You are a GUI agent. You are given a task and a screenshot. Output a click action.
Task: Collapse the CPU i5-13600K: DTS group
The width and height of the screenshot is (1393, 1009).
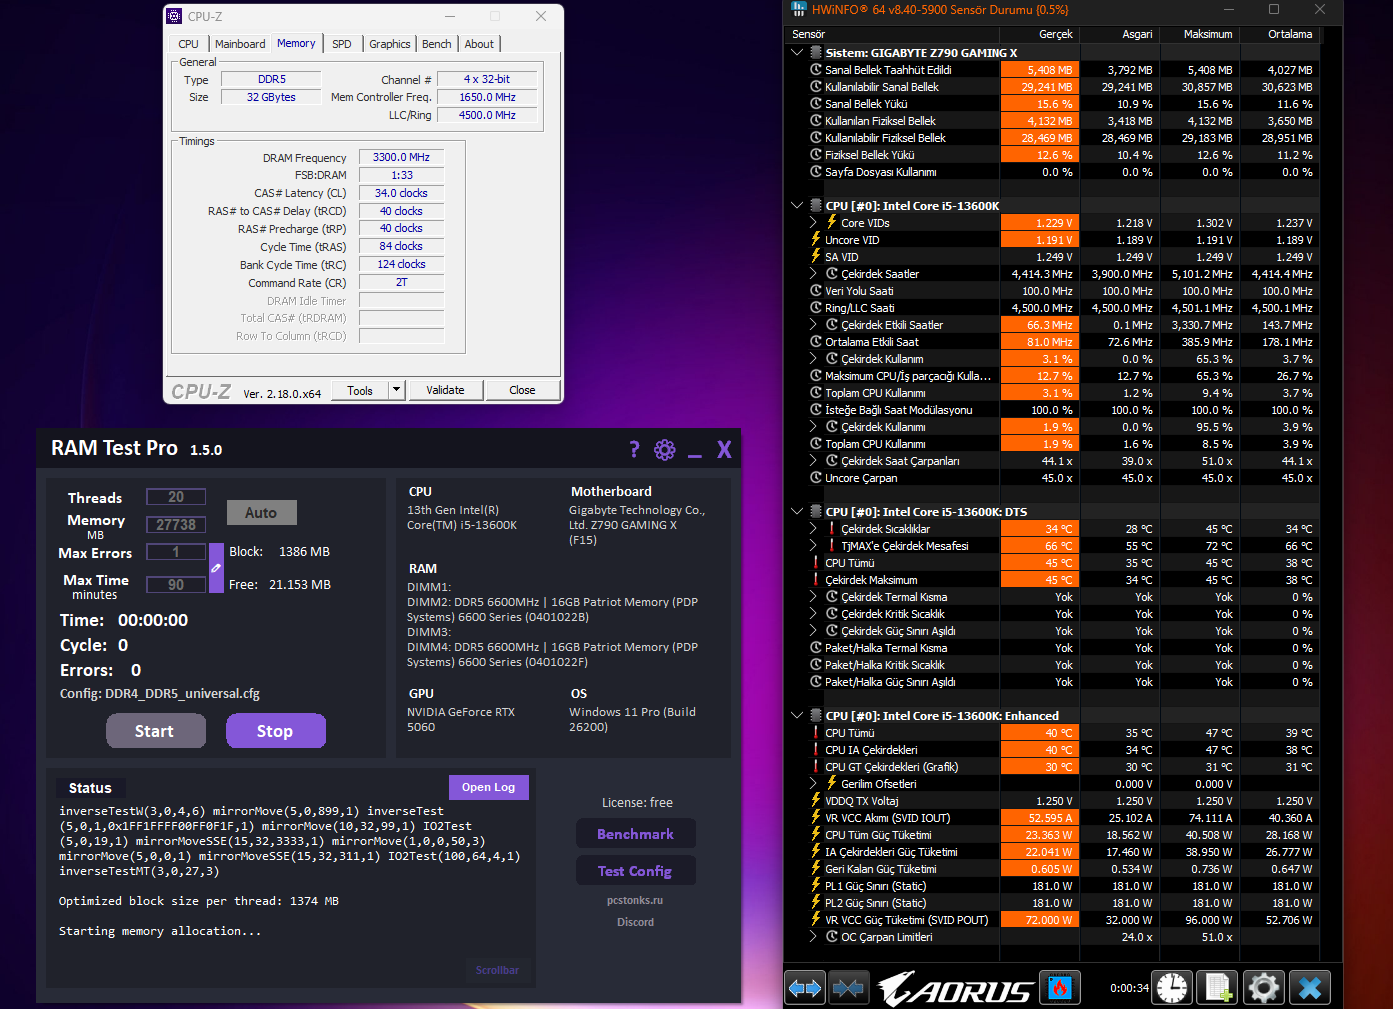(x=797, y=512)
